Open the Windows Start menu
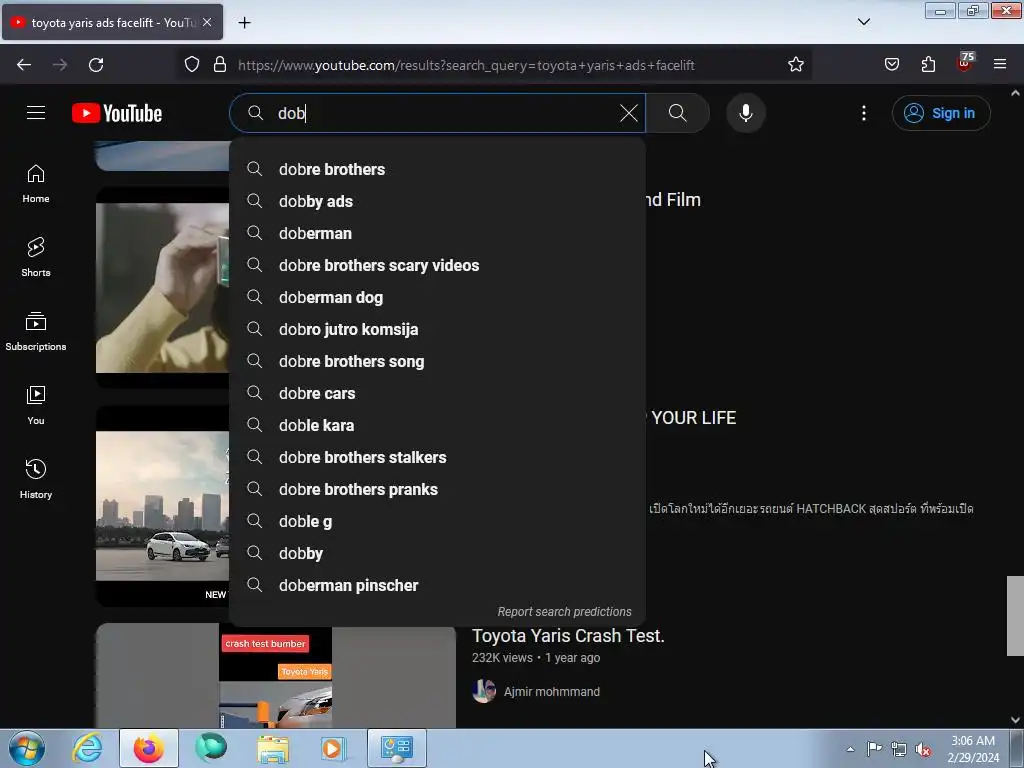1024x768 pixels. point(27,748)
